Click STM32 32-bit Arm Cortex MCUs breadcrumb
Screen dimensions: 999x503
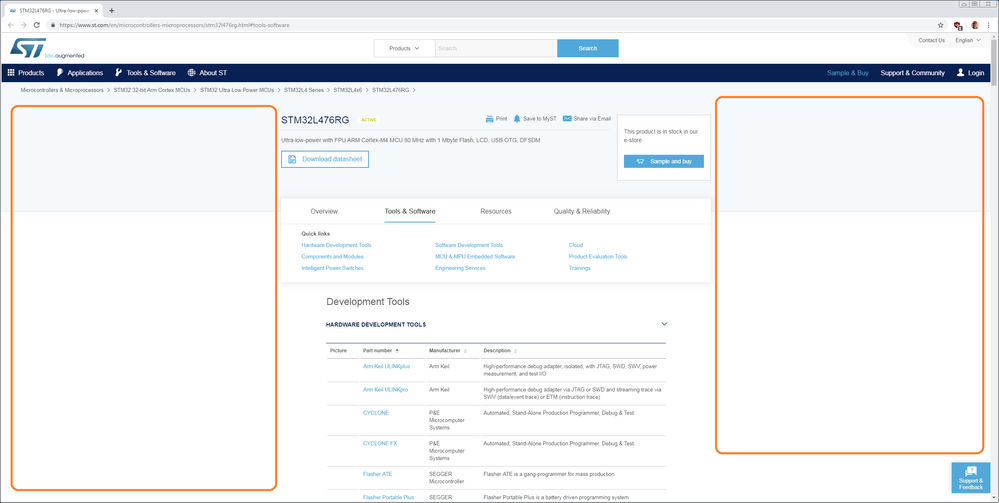point(152,91)
